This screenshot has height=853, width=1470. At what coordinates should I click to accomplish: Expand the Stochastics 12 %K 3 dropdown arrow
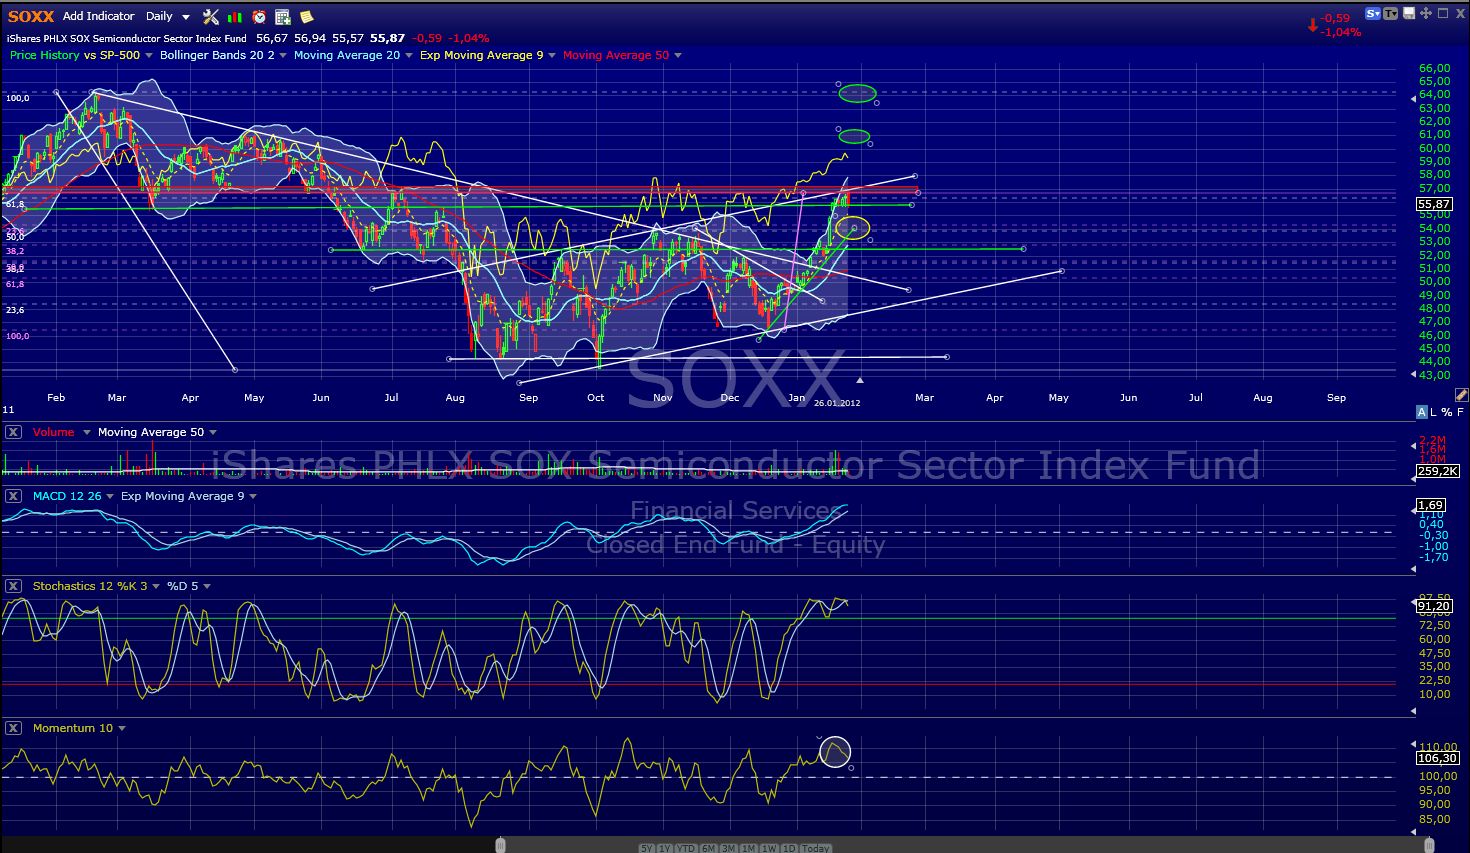(157, 587)
